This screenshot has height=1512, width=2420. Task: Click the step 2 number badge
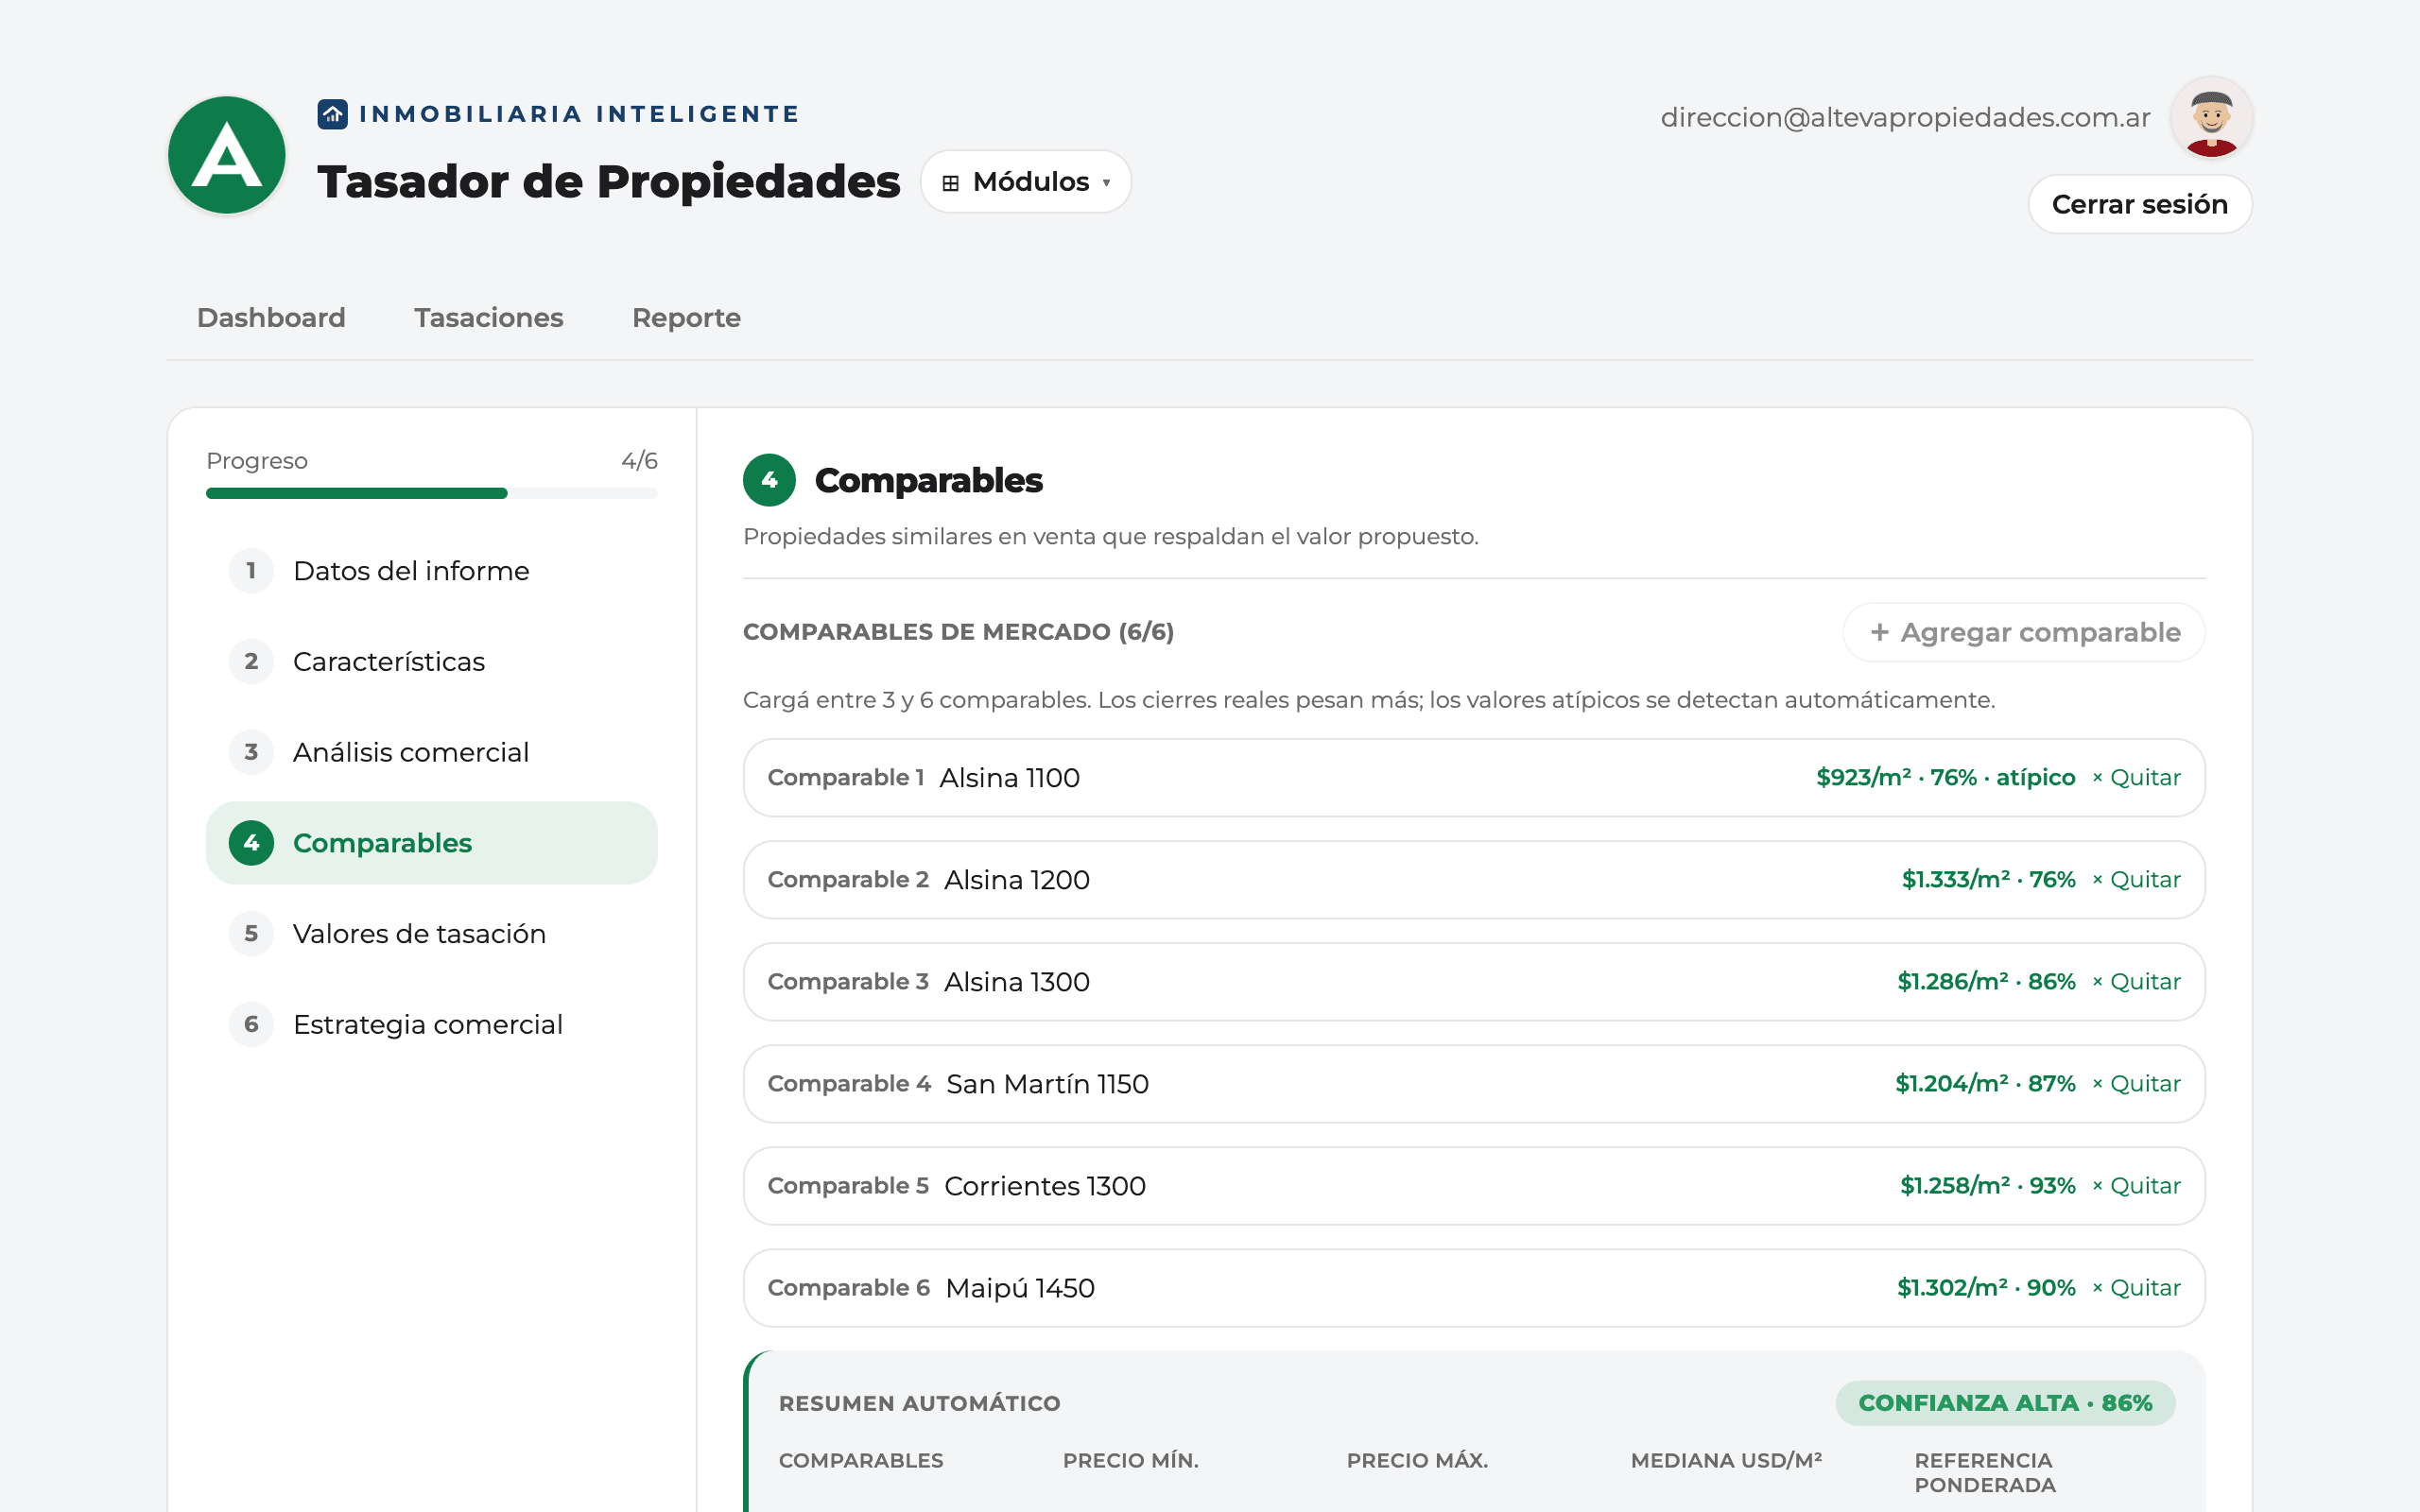pos(251,662)
